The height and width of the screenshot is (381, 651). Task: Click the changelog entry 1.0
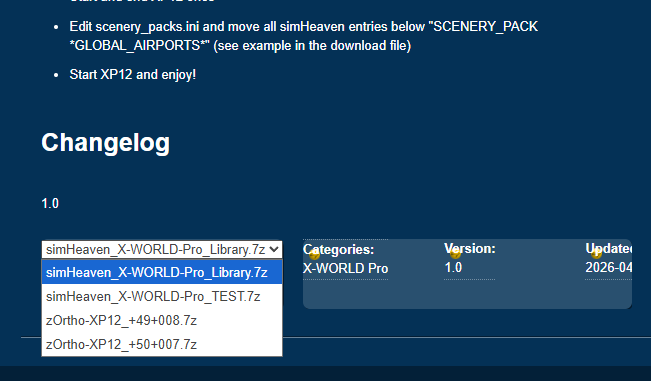click(50, 203)
